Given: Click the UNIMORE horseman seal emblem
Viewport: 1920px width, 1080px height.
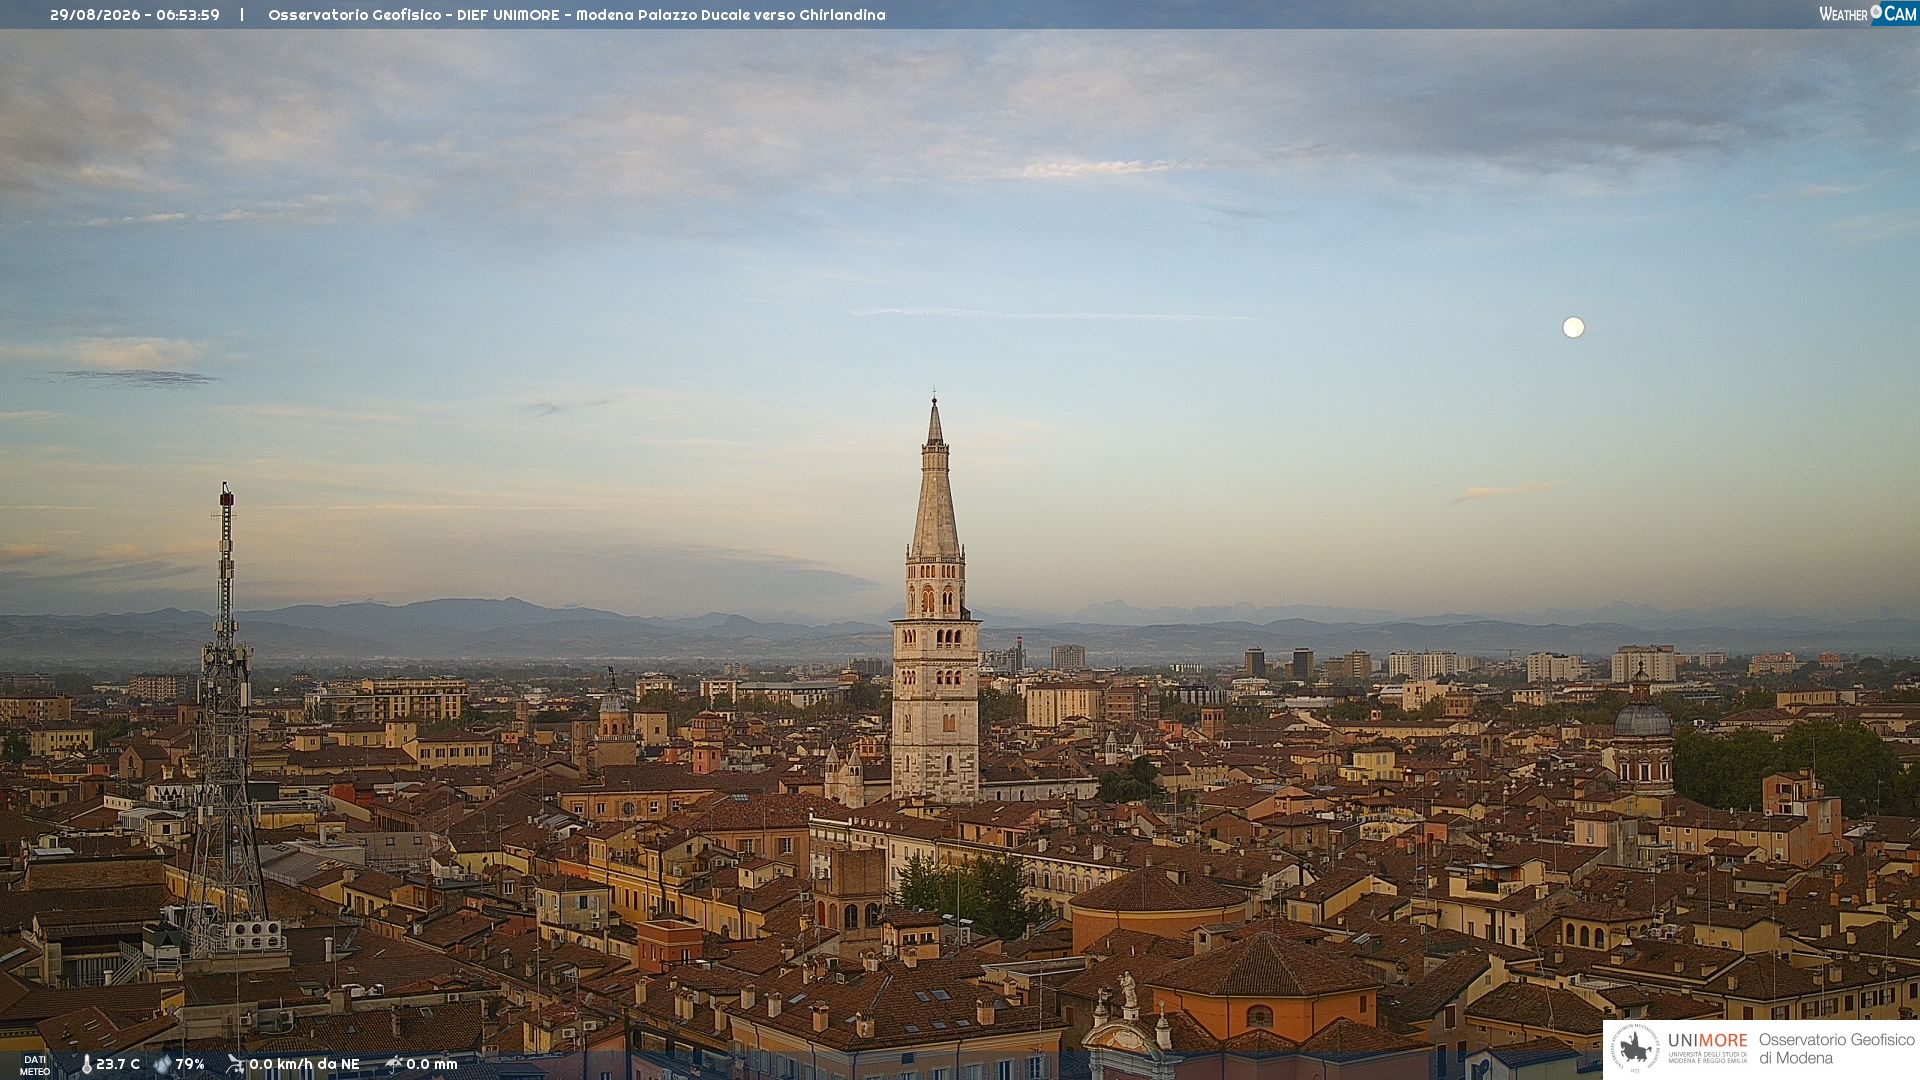Looking at the screenshot, I should coord(1635,1048).
